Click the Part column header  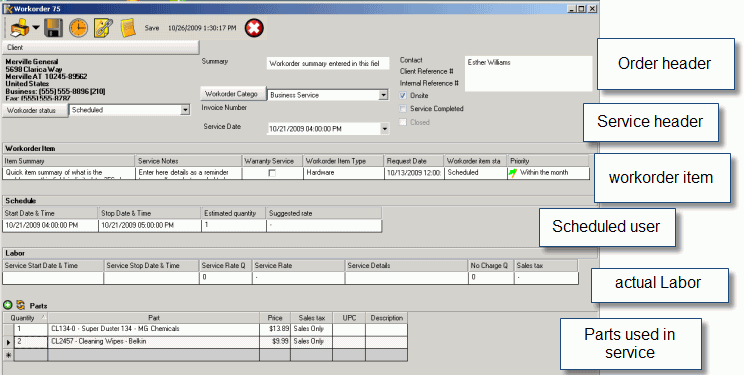tap(154, 318)
